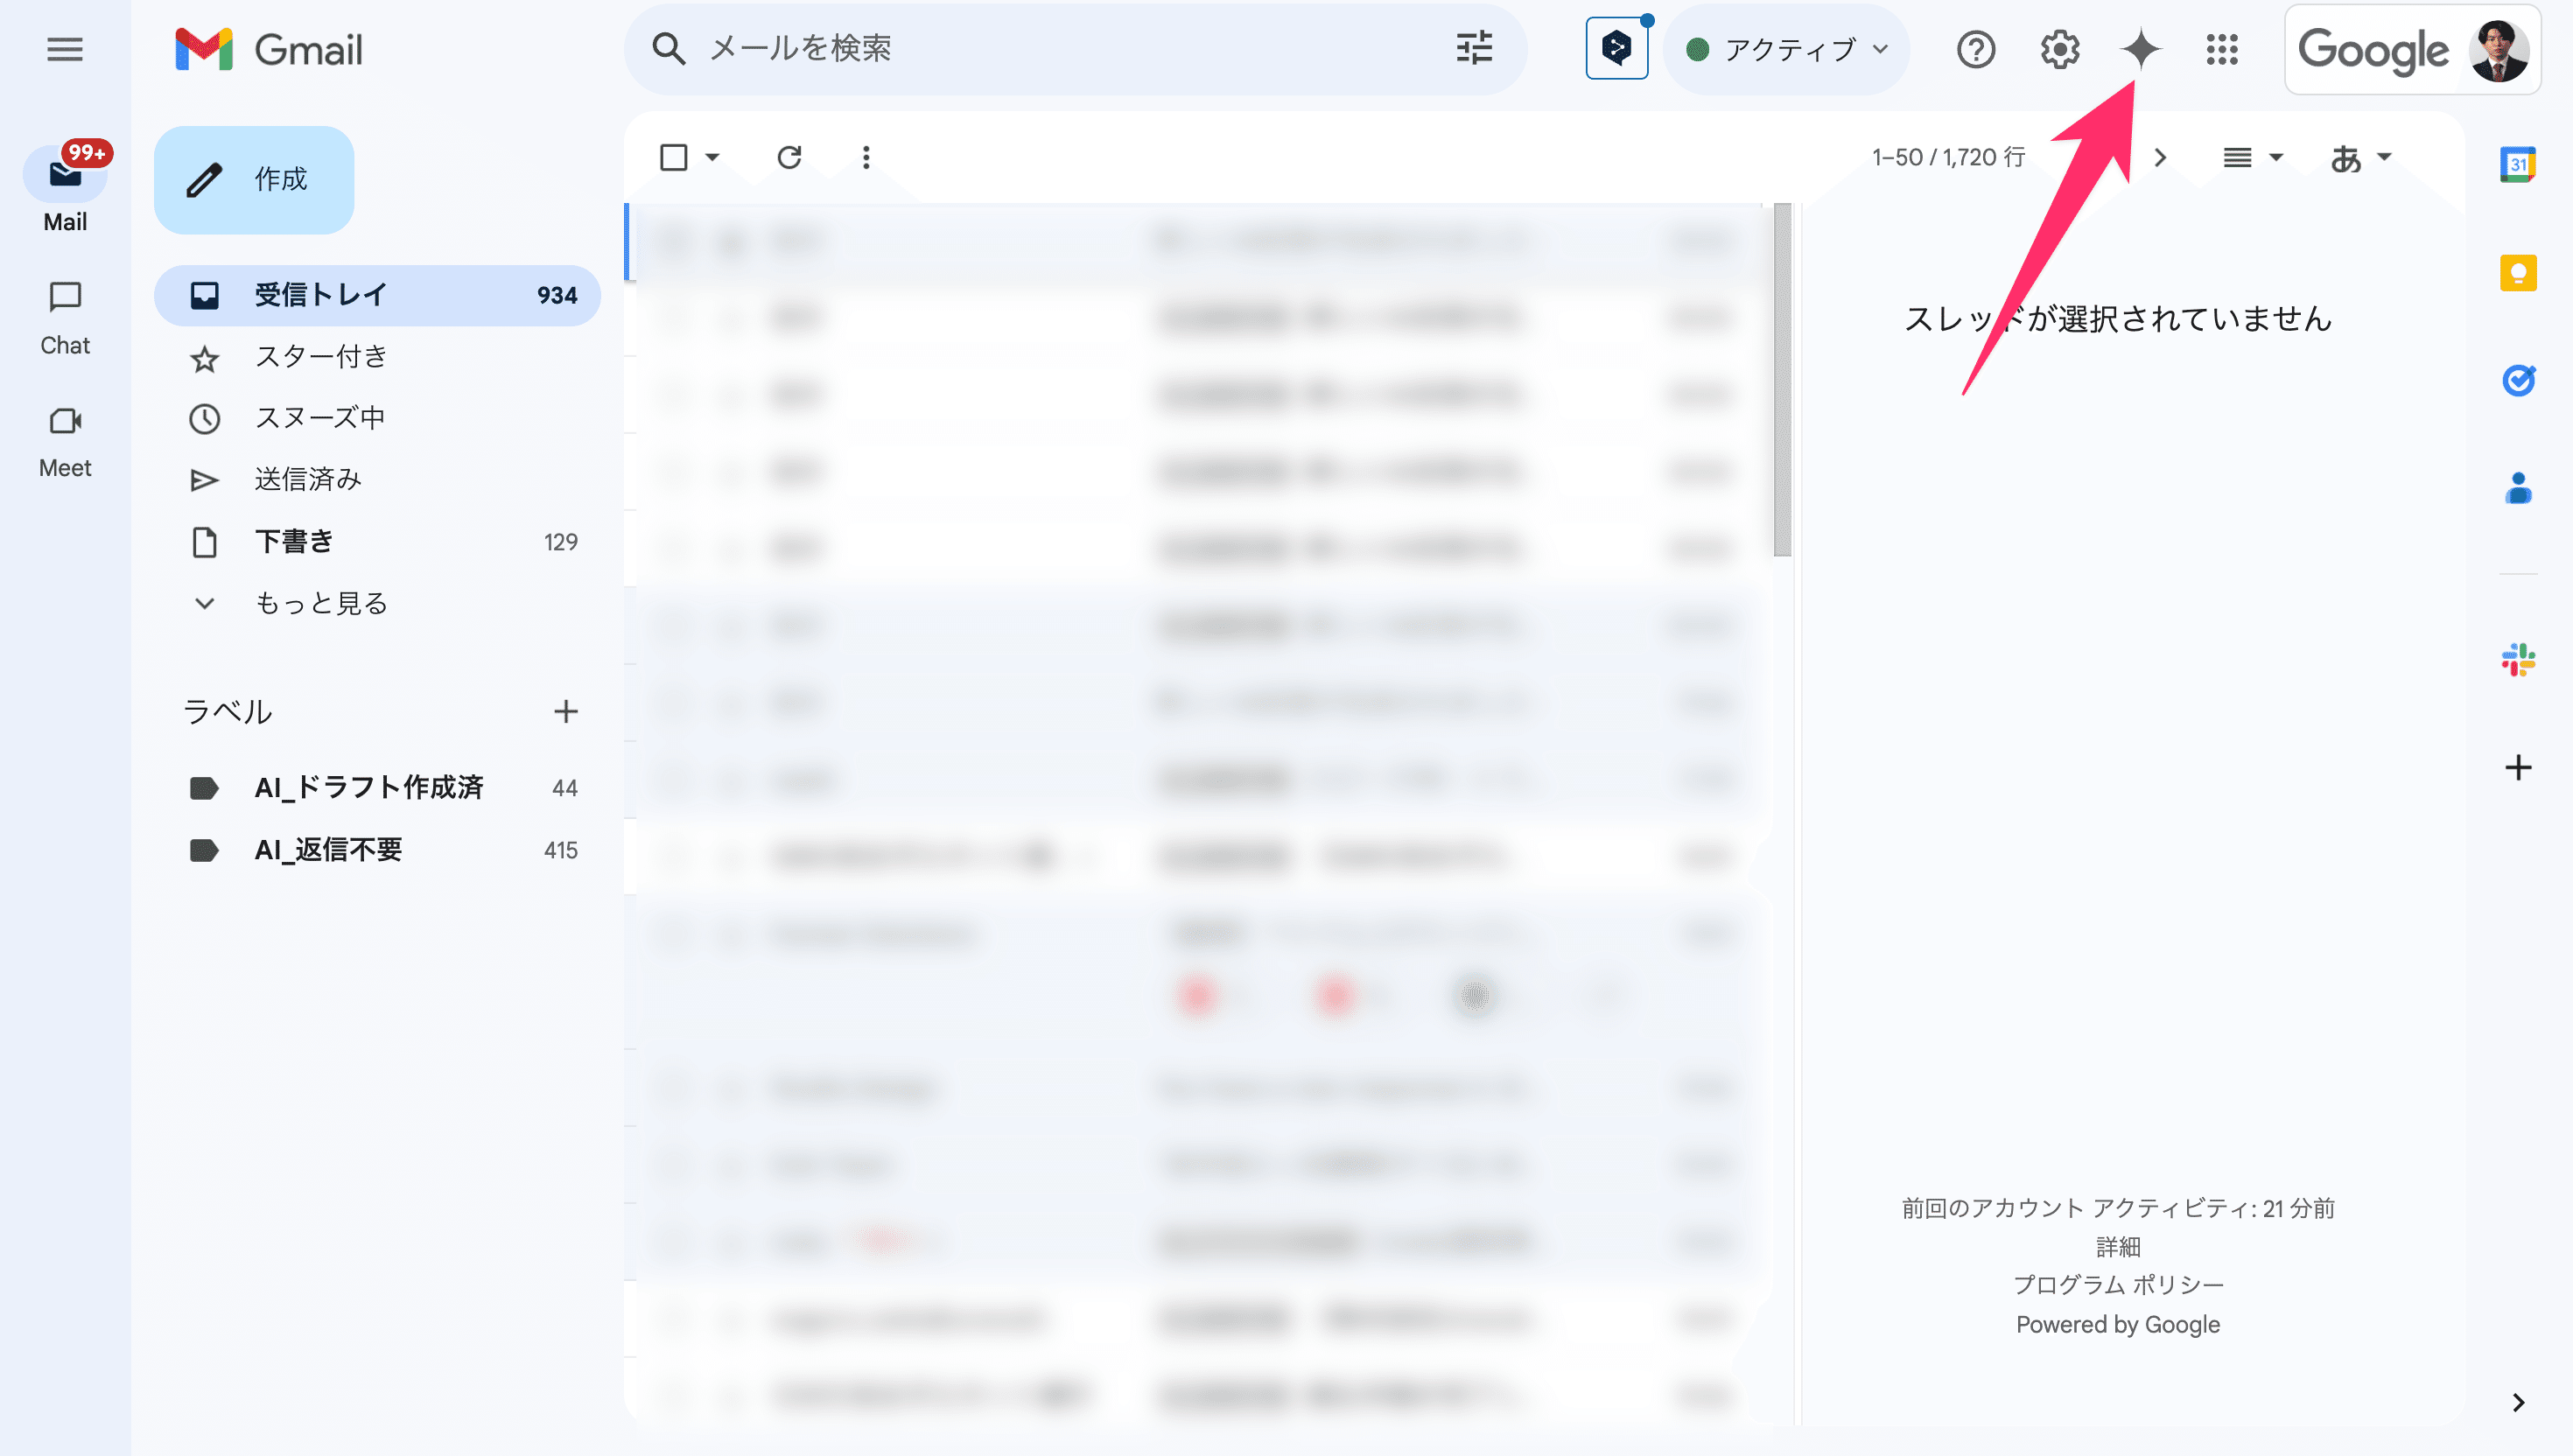The height and width of the screenshot is (1456, 2573).
Task: Open the Settings gear
Action: pos(2059,49)
